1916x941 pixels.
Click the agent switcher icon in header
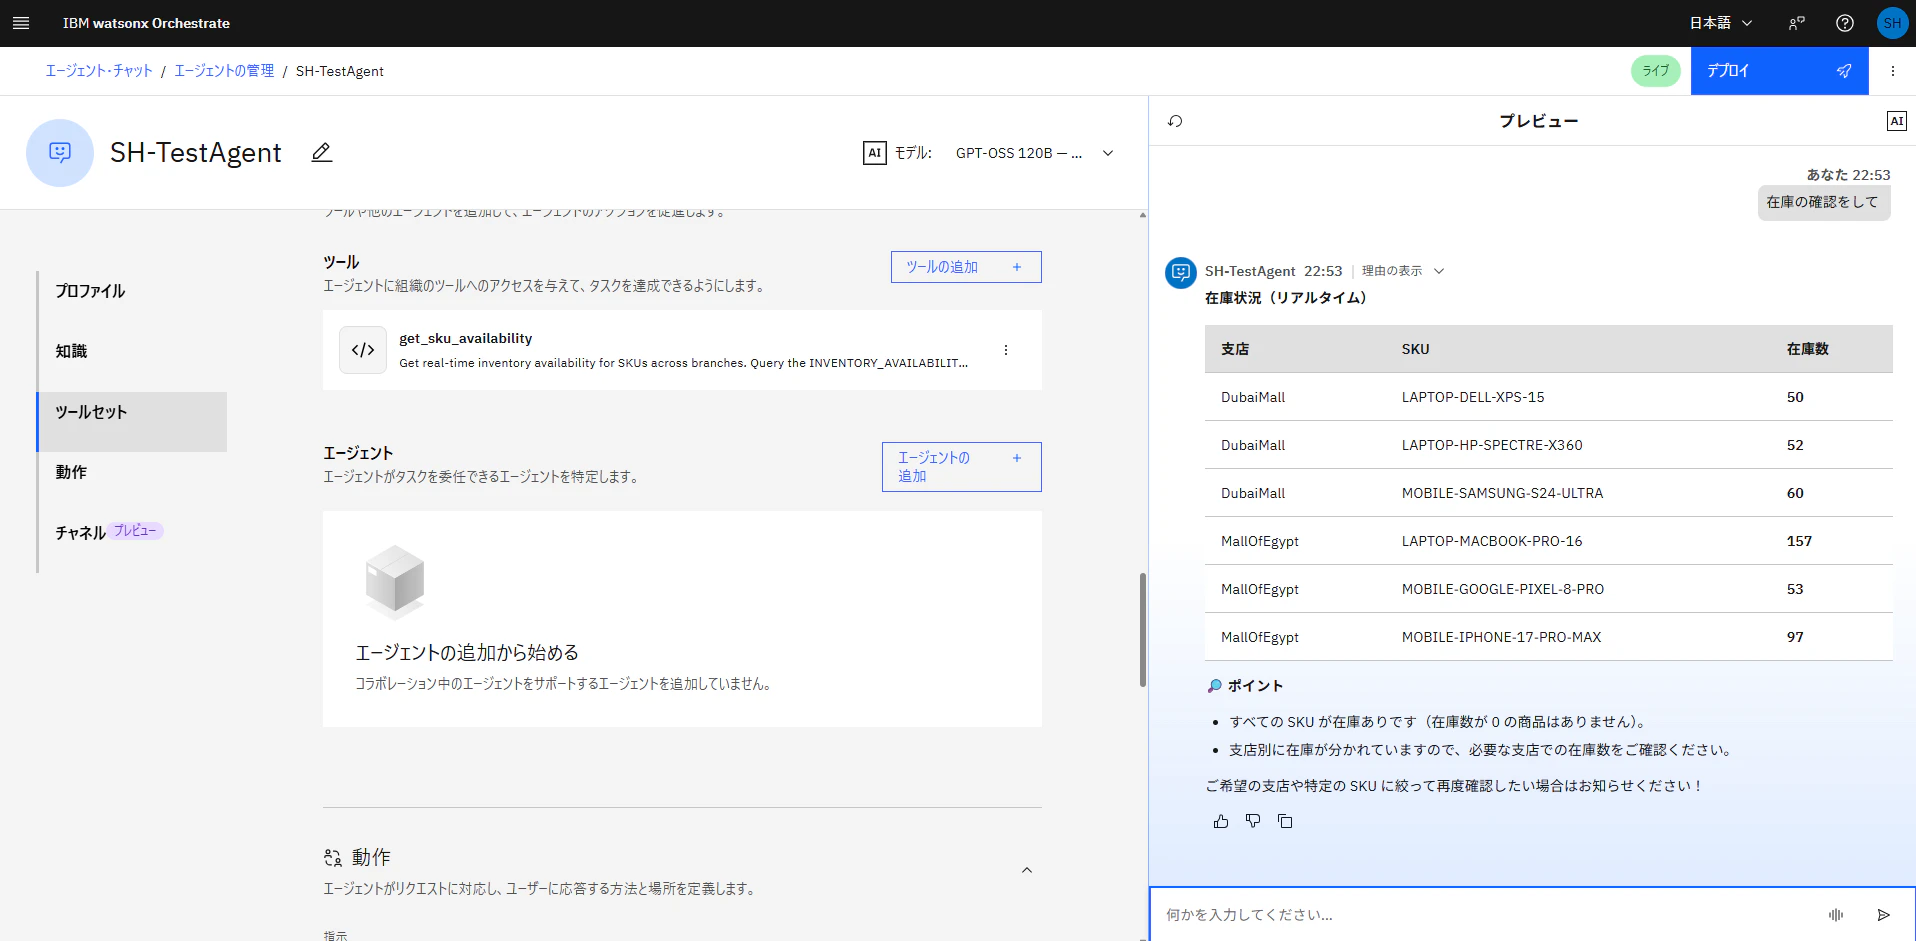(x=1797, y=23)
